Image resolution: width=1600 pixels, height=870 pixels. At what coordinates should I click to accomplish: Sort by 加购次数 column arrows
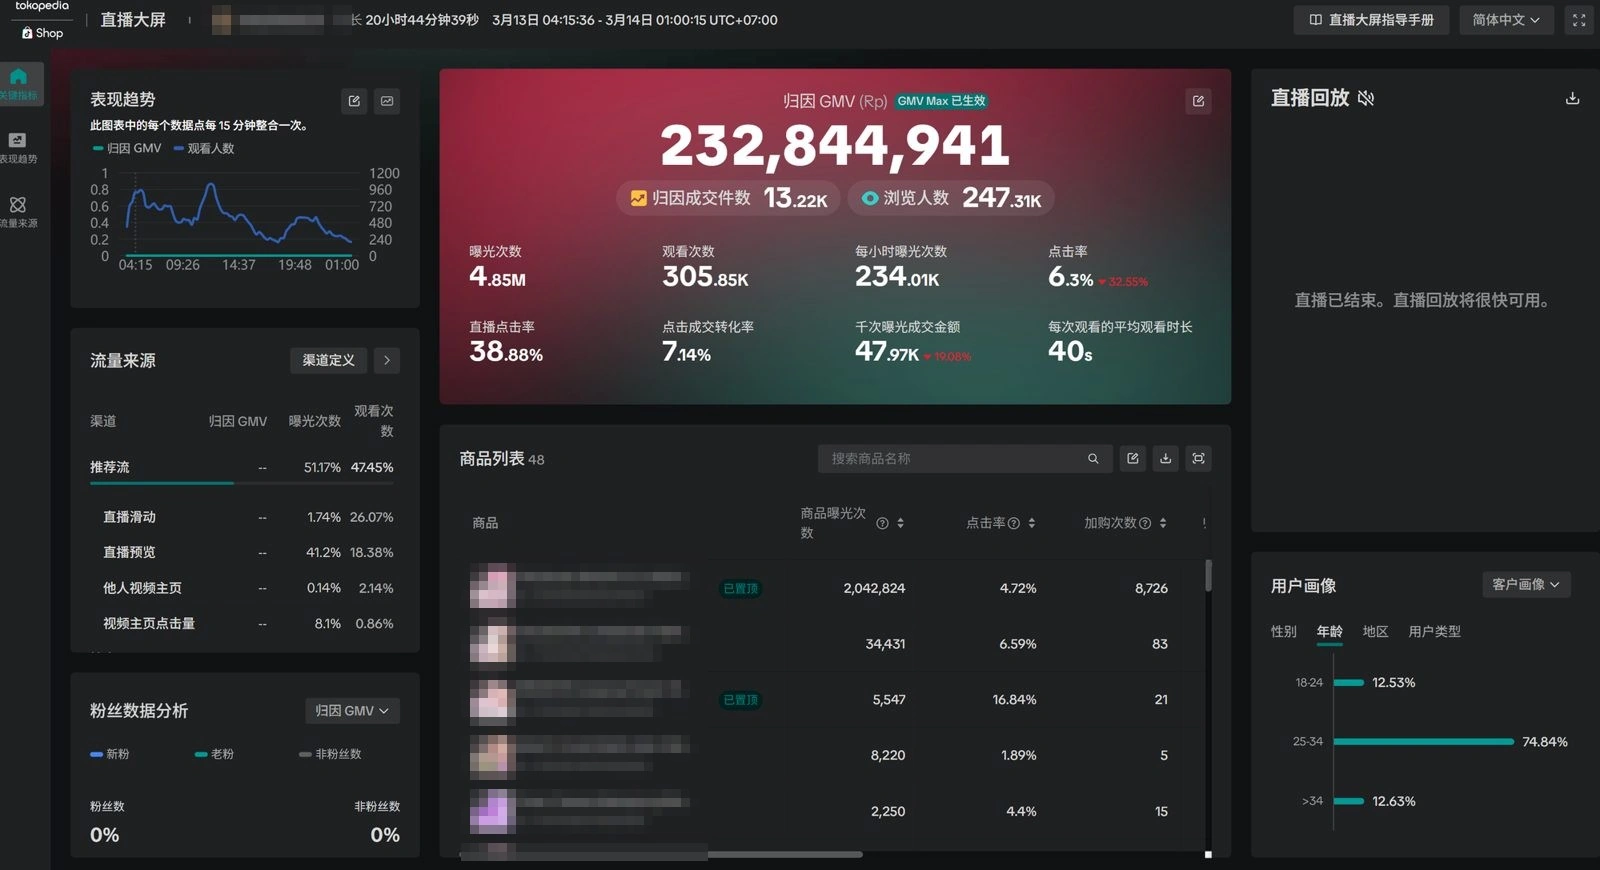(1163, 523)
